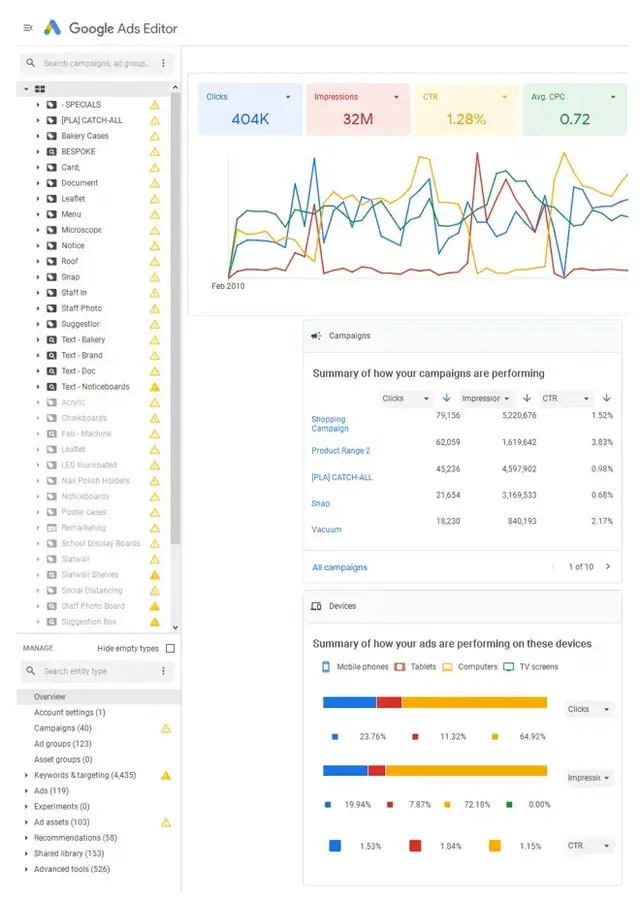This screenshot has width=640, height=901.
Task: Open Advanced tools (526)
Action: (72, 869)
